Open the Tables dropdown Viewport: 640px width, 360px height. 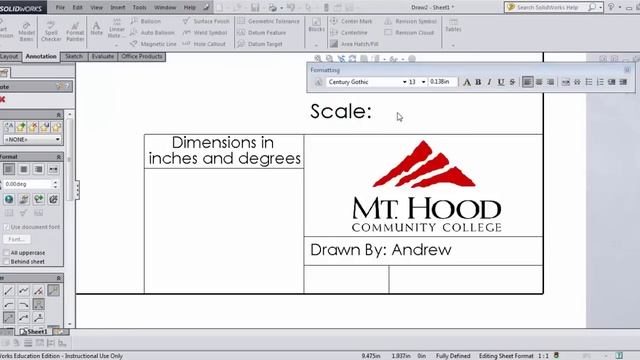click(x=453, y=45)
